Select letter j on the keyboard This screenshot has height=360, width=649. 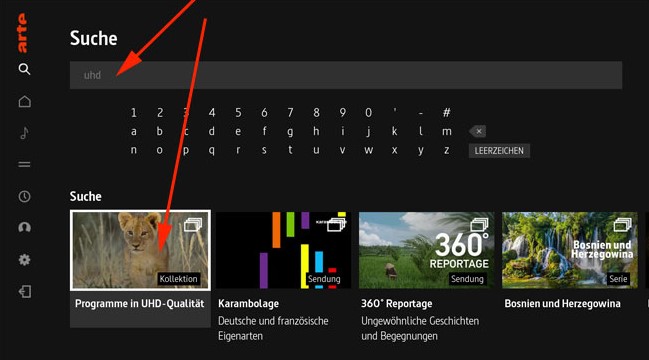368,132
